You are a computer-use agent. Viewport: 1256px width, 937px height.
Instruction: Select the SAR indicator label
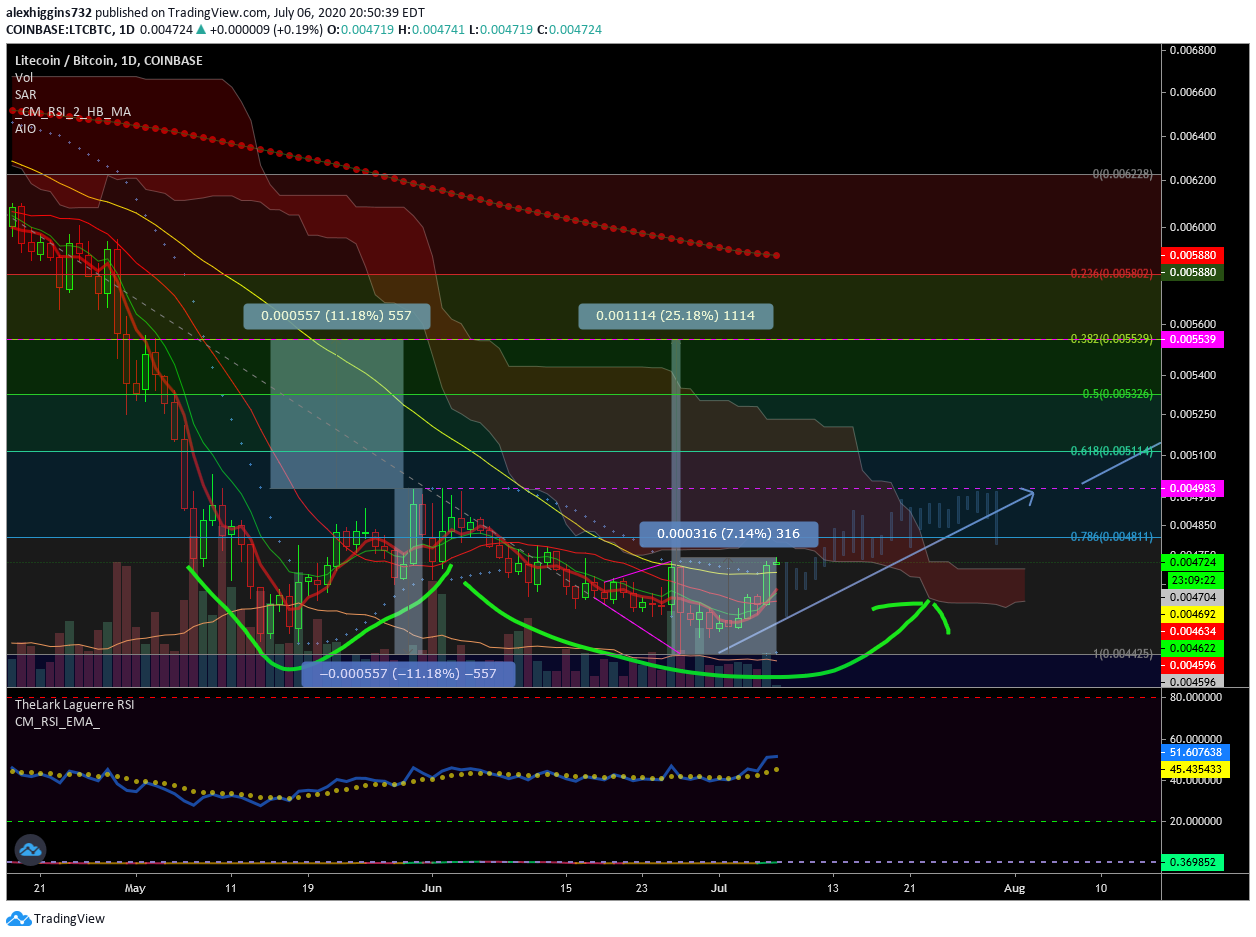click(x=25, y=94)
